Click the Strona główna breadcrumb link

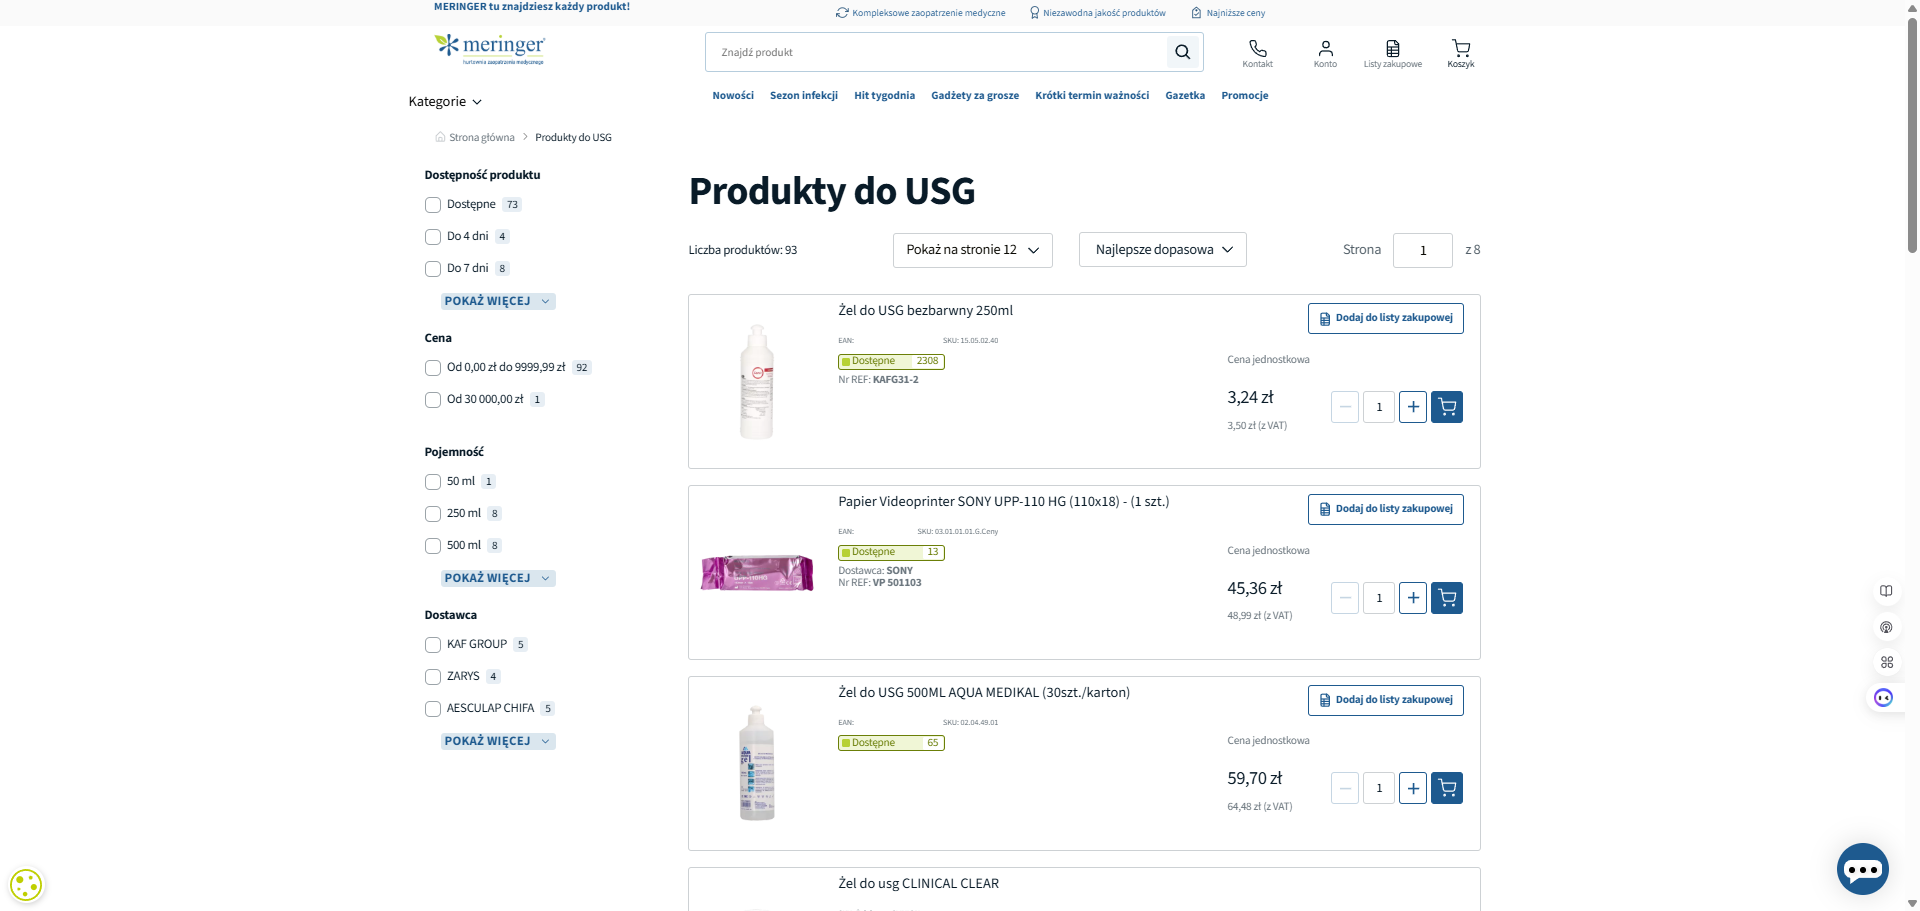(481, 138)
